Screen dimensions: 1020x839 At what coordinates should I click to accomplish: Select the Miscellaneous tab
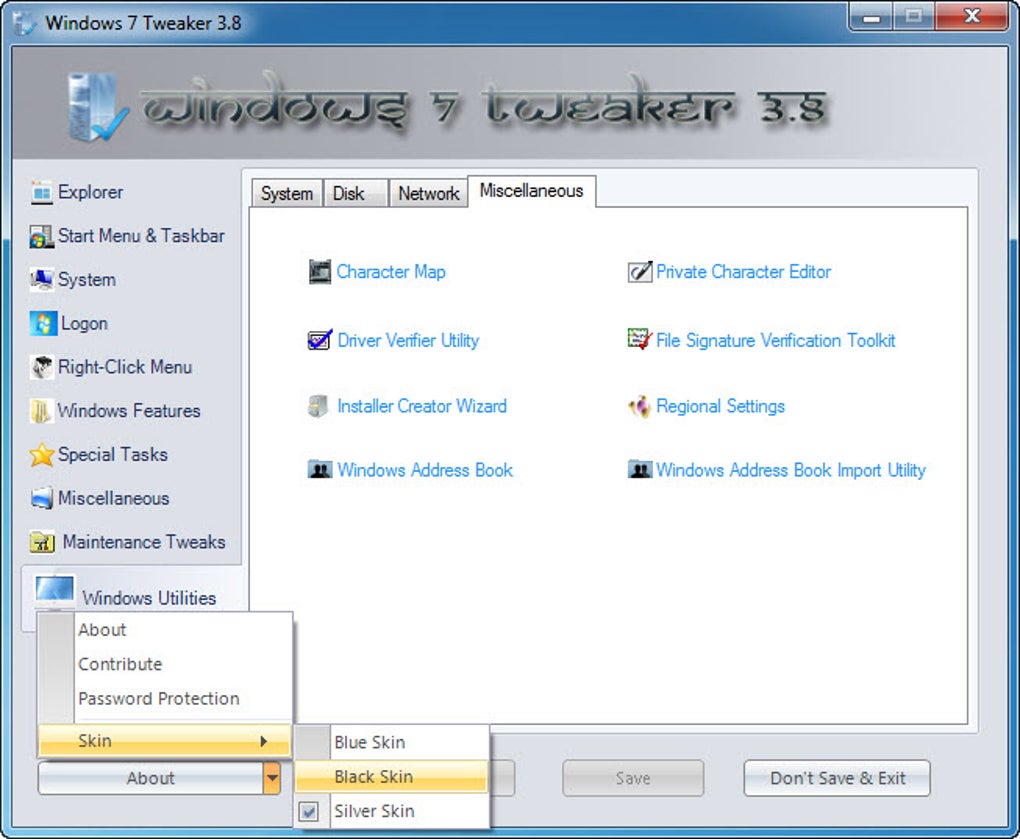(531, 191)
